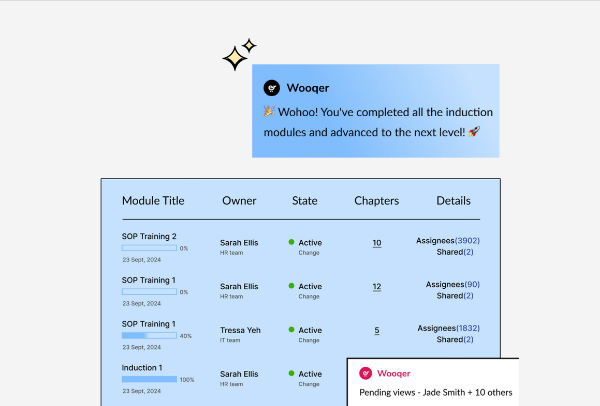Open the 5 chapters link

tap(377, 330)
